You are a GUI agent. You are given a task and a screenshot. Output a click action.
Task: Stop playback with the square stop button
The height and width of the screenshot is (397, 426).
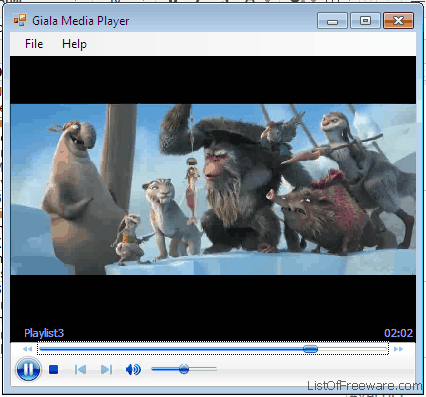point(53,369)
